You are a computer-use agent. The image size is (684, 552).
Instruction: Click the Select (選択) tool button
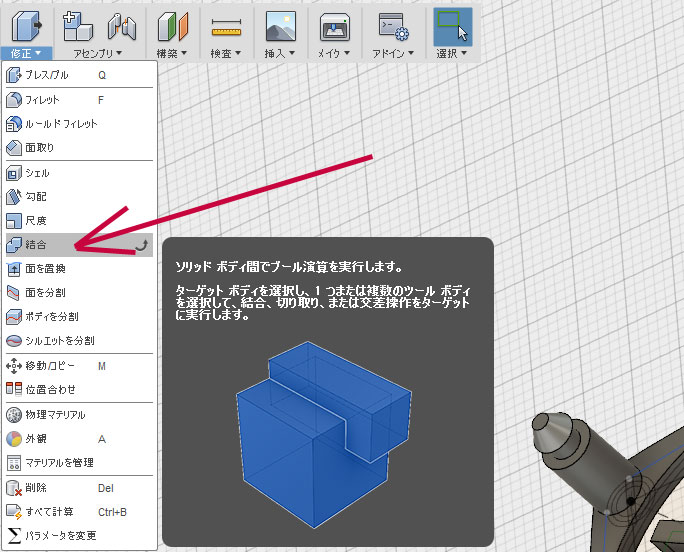pyautogui.click(x=452, y=28)
